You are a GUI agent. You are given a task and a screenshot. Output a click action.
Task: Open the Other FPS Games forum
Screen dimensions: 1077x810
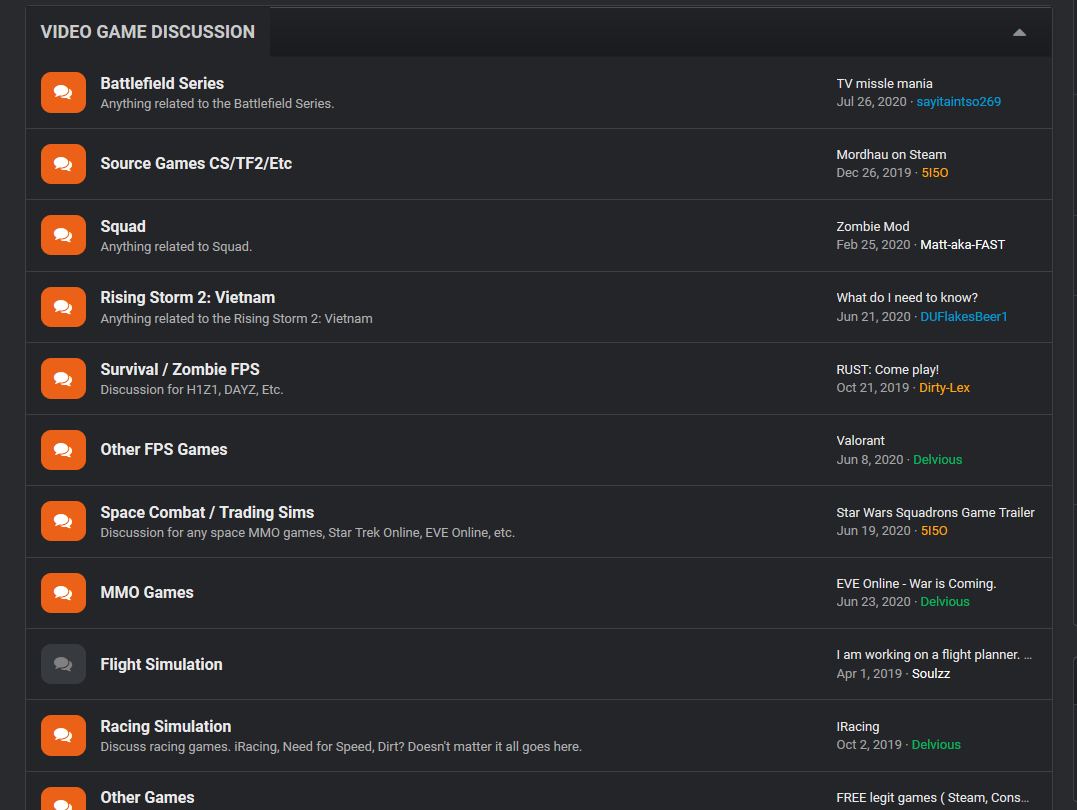(x=163, y=449)
